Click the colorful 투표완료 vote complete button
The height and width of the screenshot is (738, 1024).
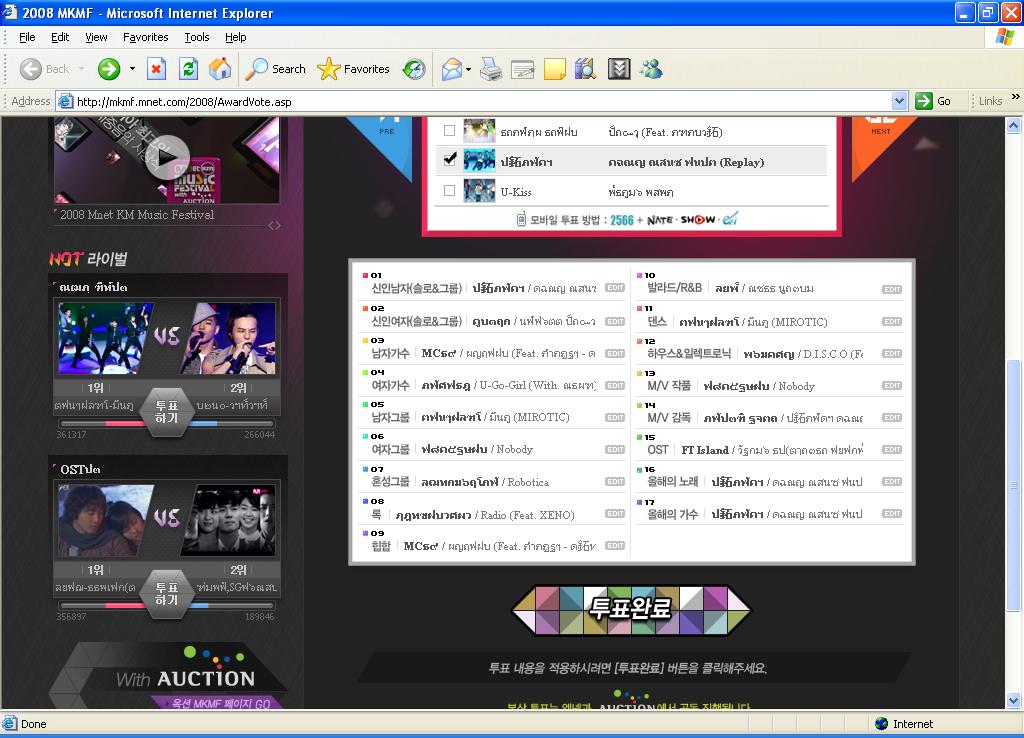point(632,609)
